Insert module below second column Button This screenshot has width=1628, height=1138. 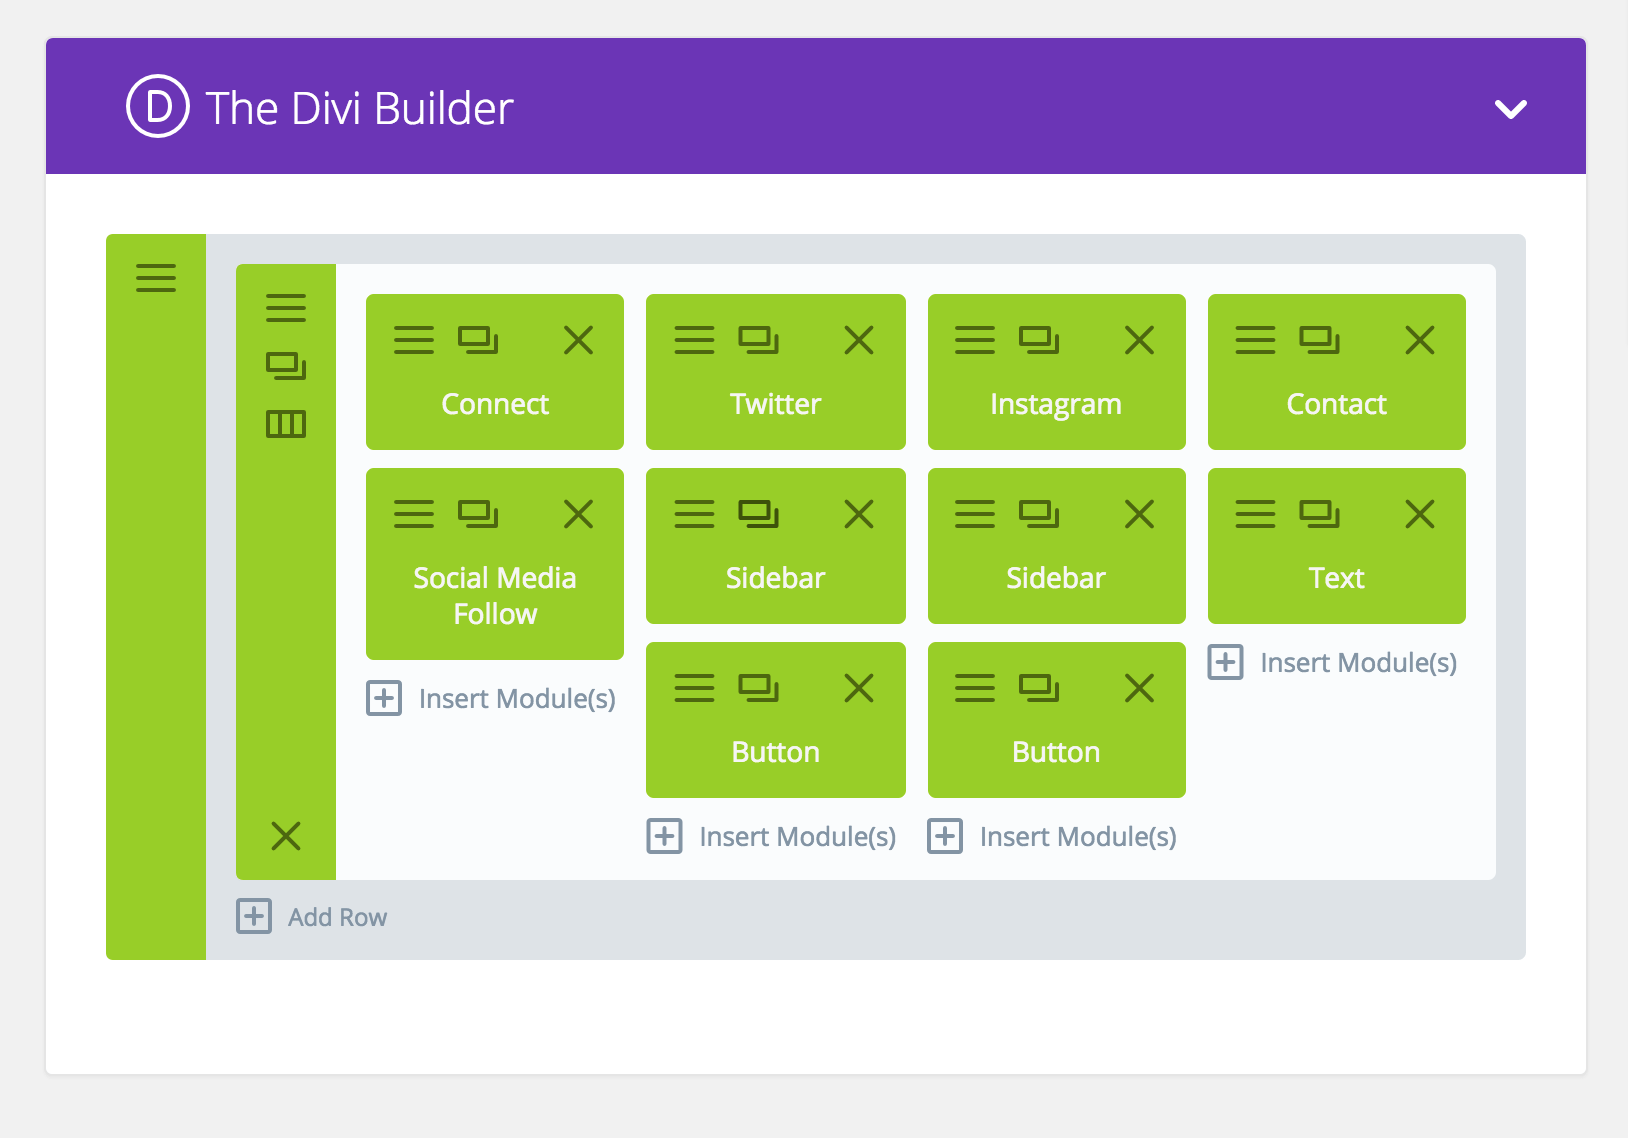pyautogui.click(x=771, y=836)
